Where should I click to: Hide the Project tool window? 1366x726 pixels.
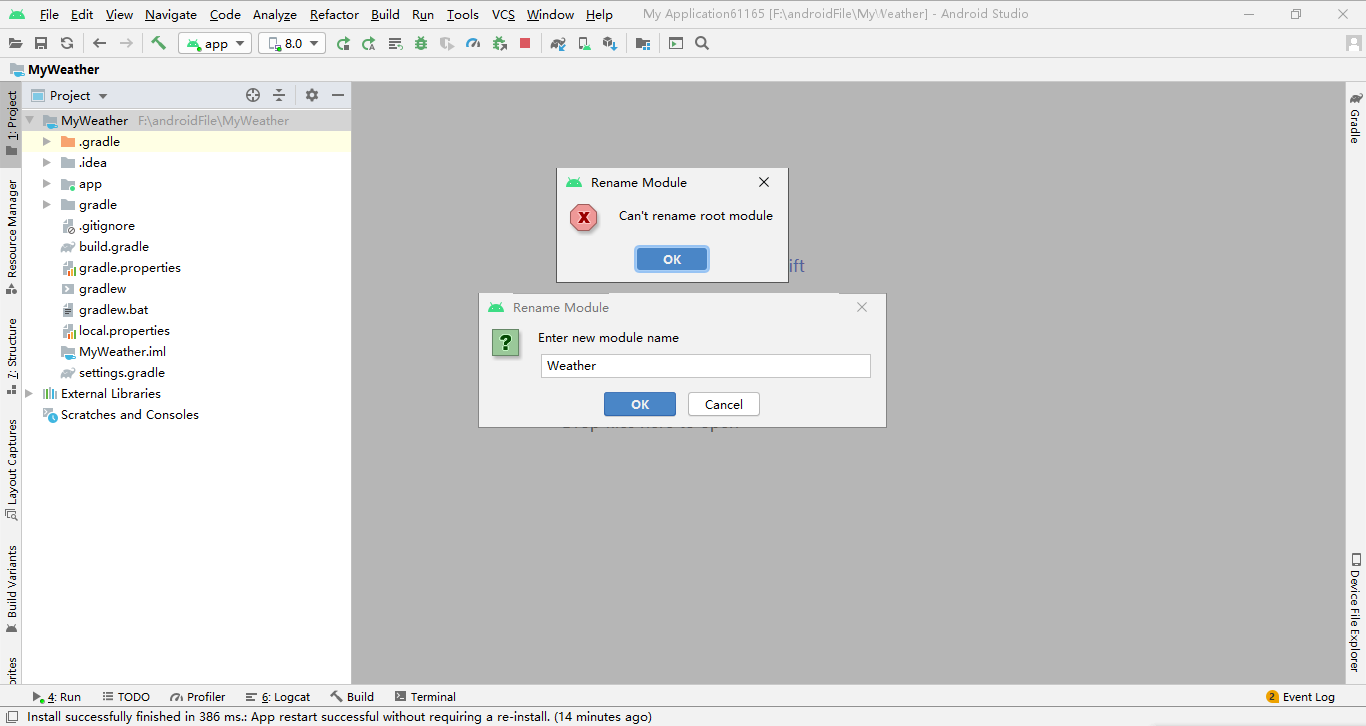pyautogui.click(x=338, y=95)
